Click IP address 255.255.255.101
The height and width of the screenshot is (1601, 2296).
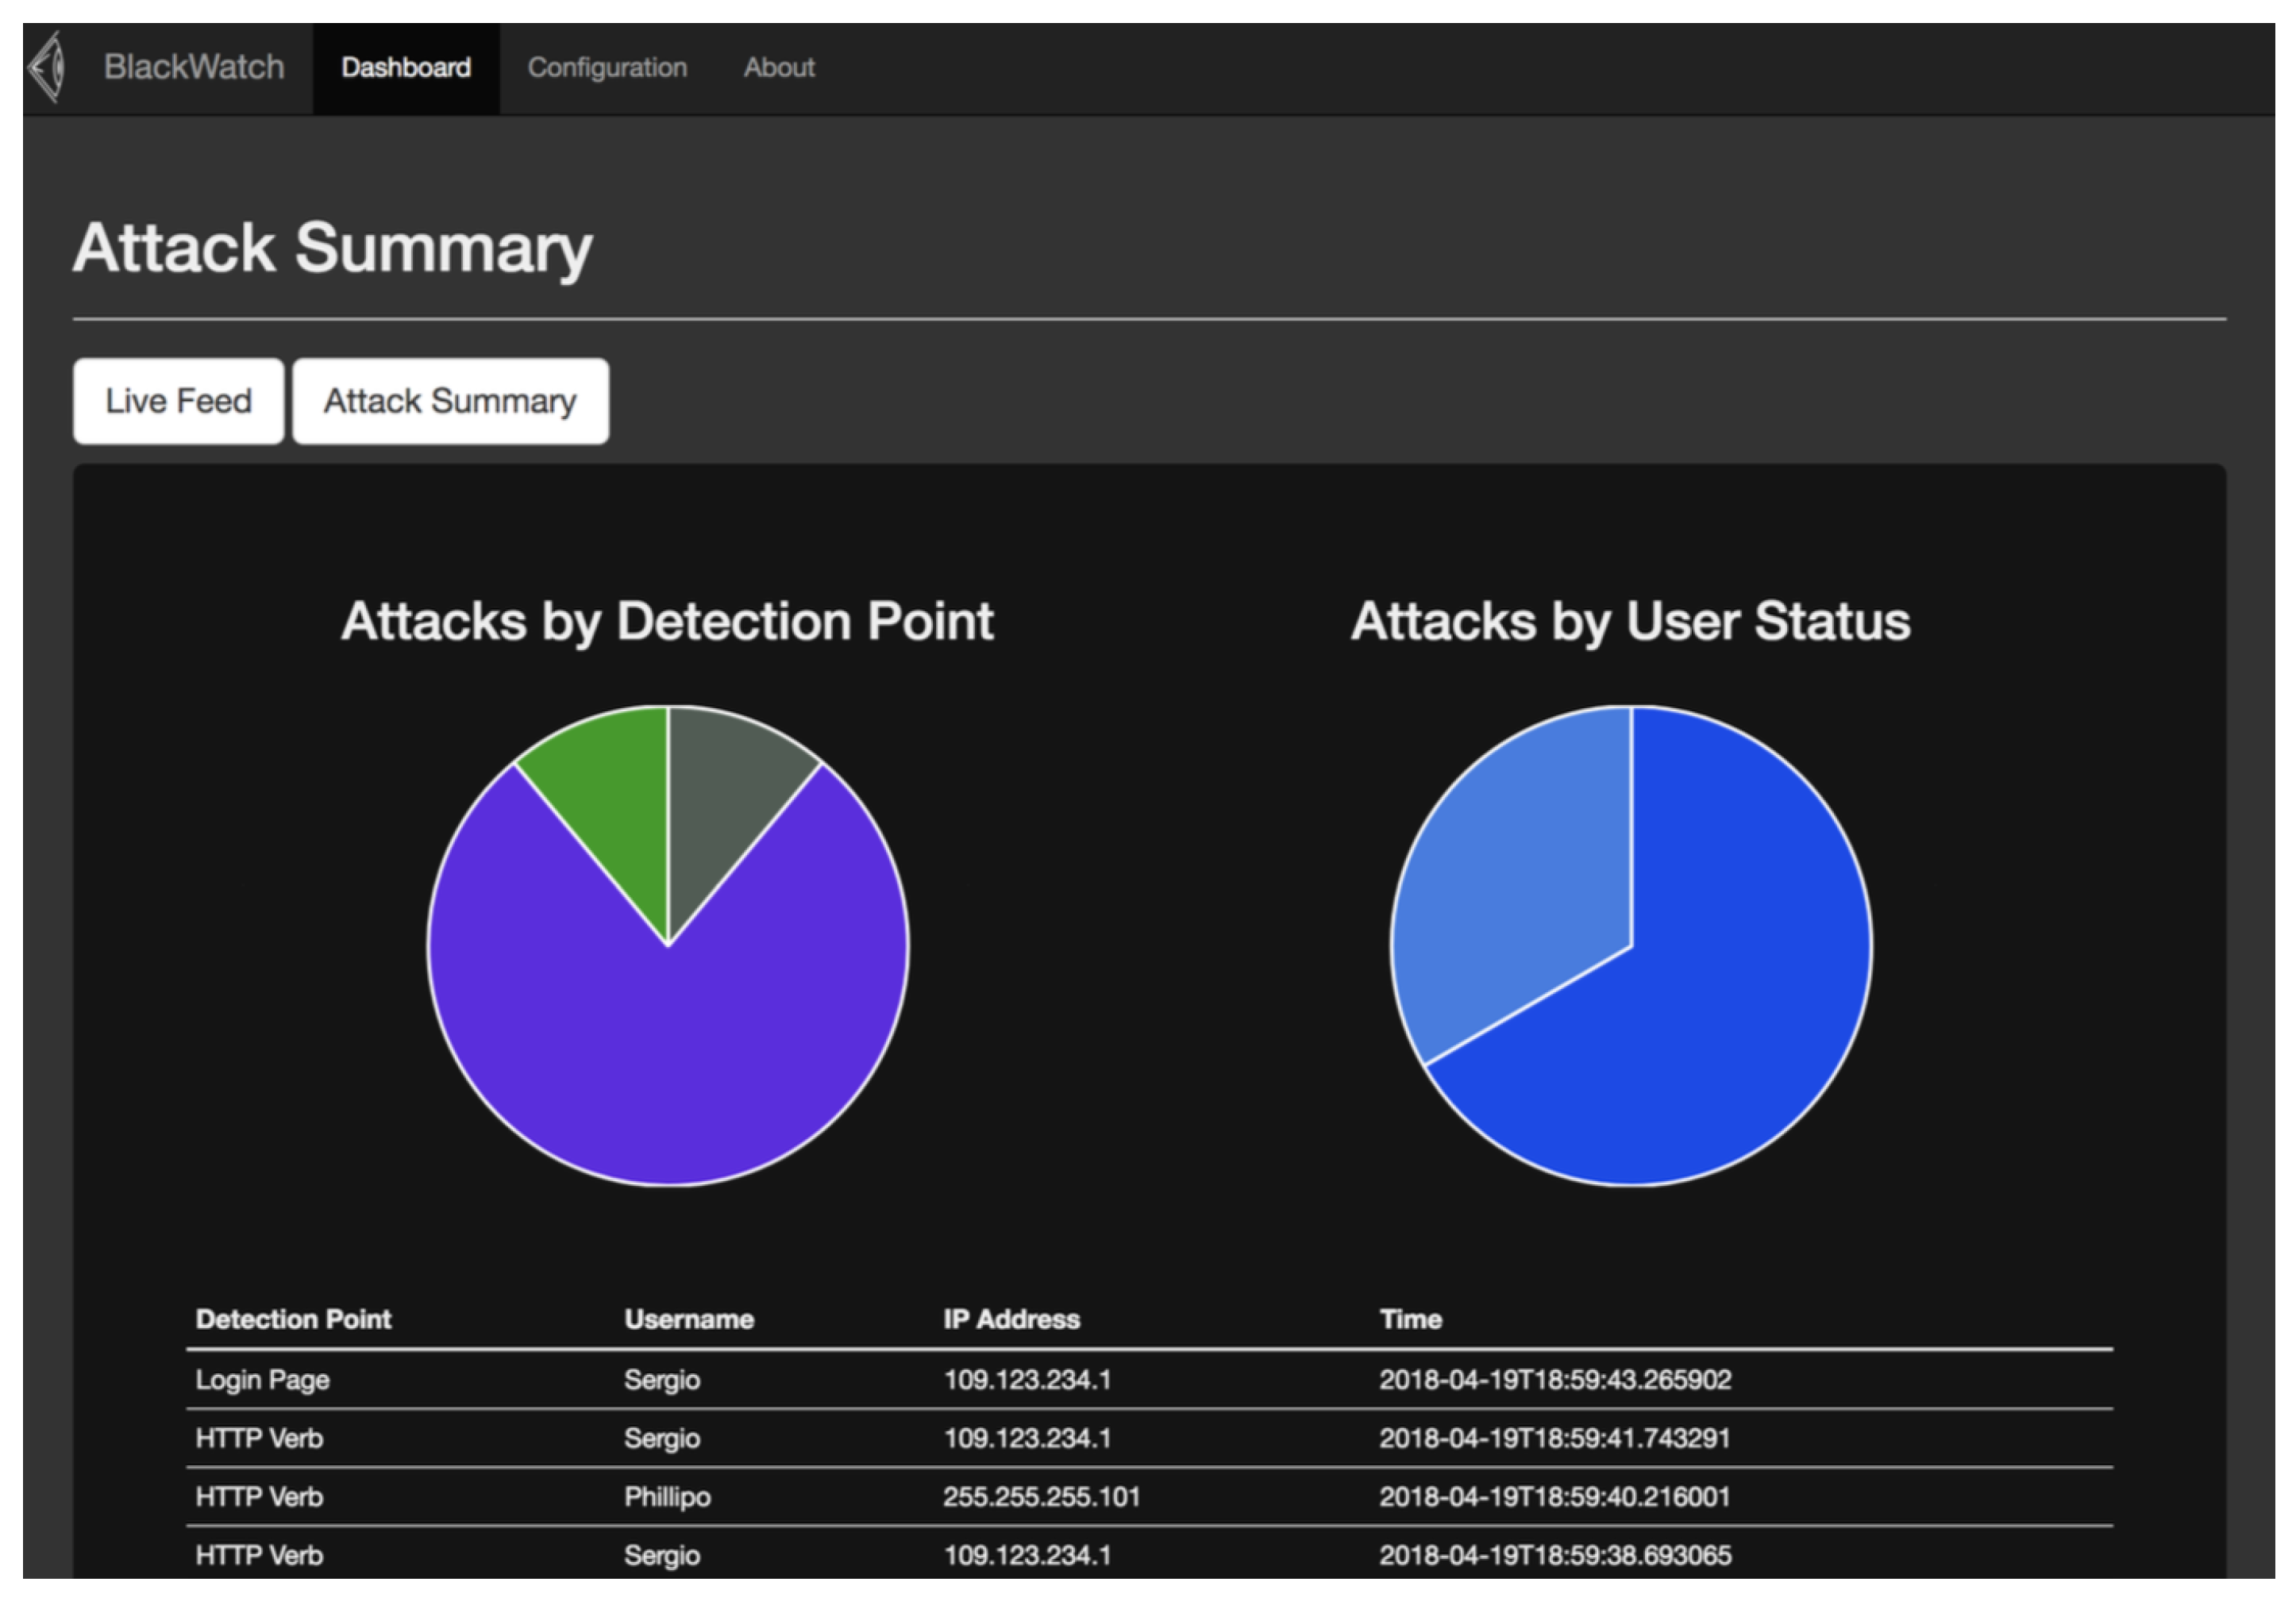1040,1496
